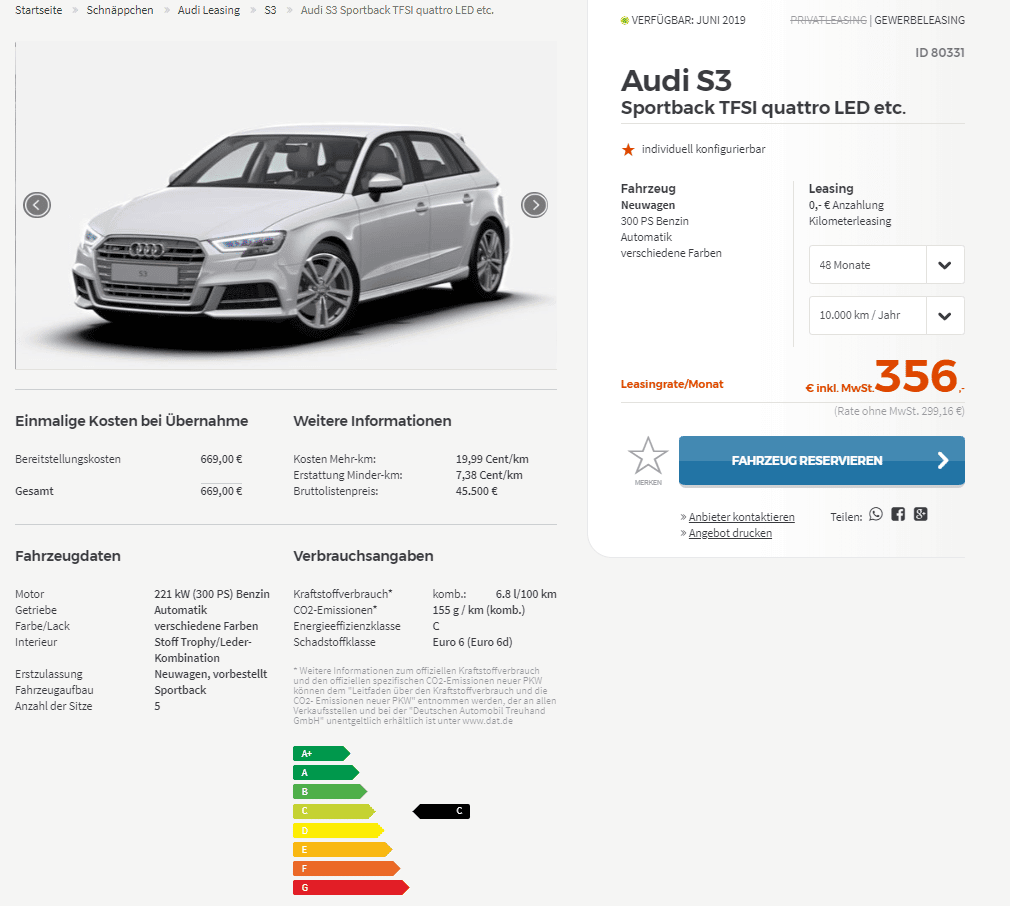Click the green availability indicator icon
Screen dimensions: 1010x906
click(x=624, y=21)
